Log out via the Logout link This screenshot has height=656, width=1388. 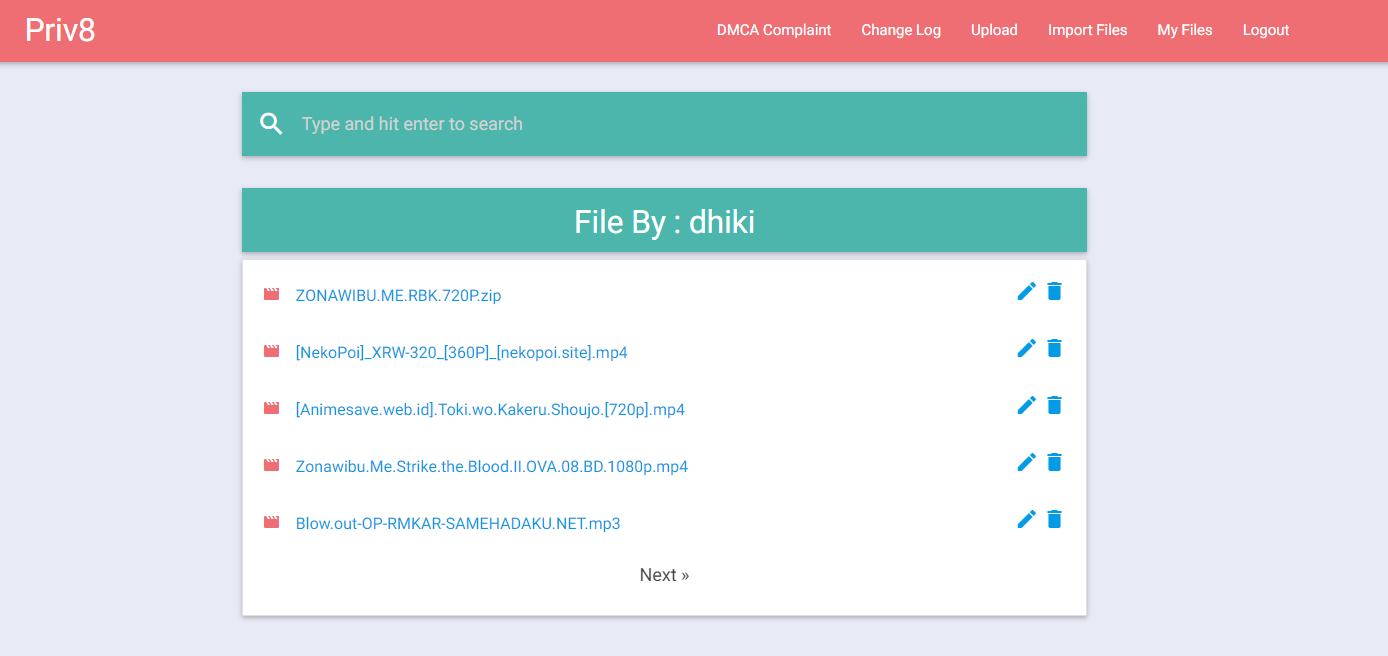[x=1266, y=30]
